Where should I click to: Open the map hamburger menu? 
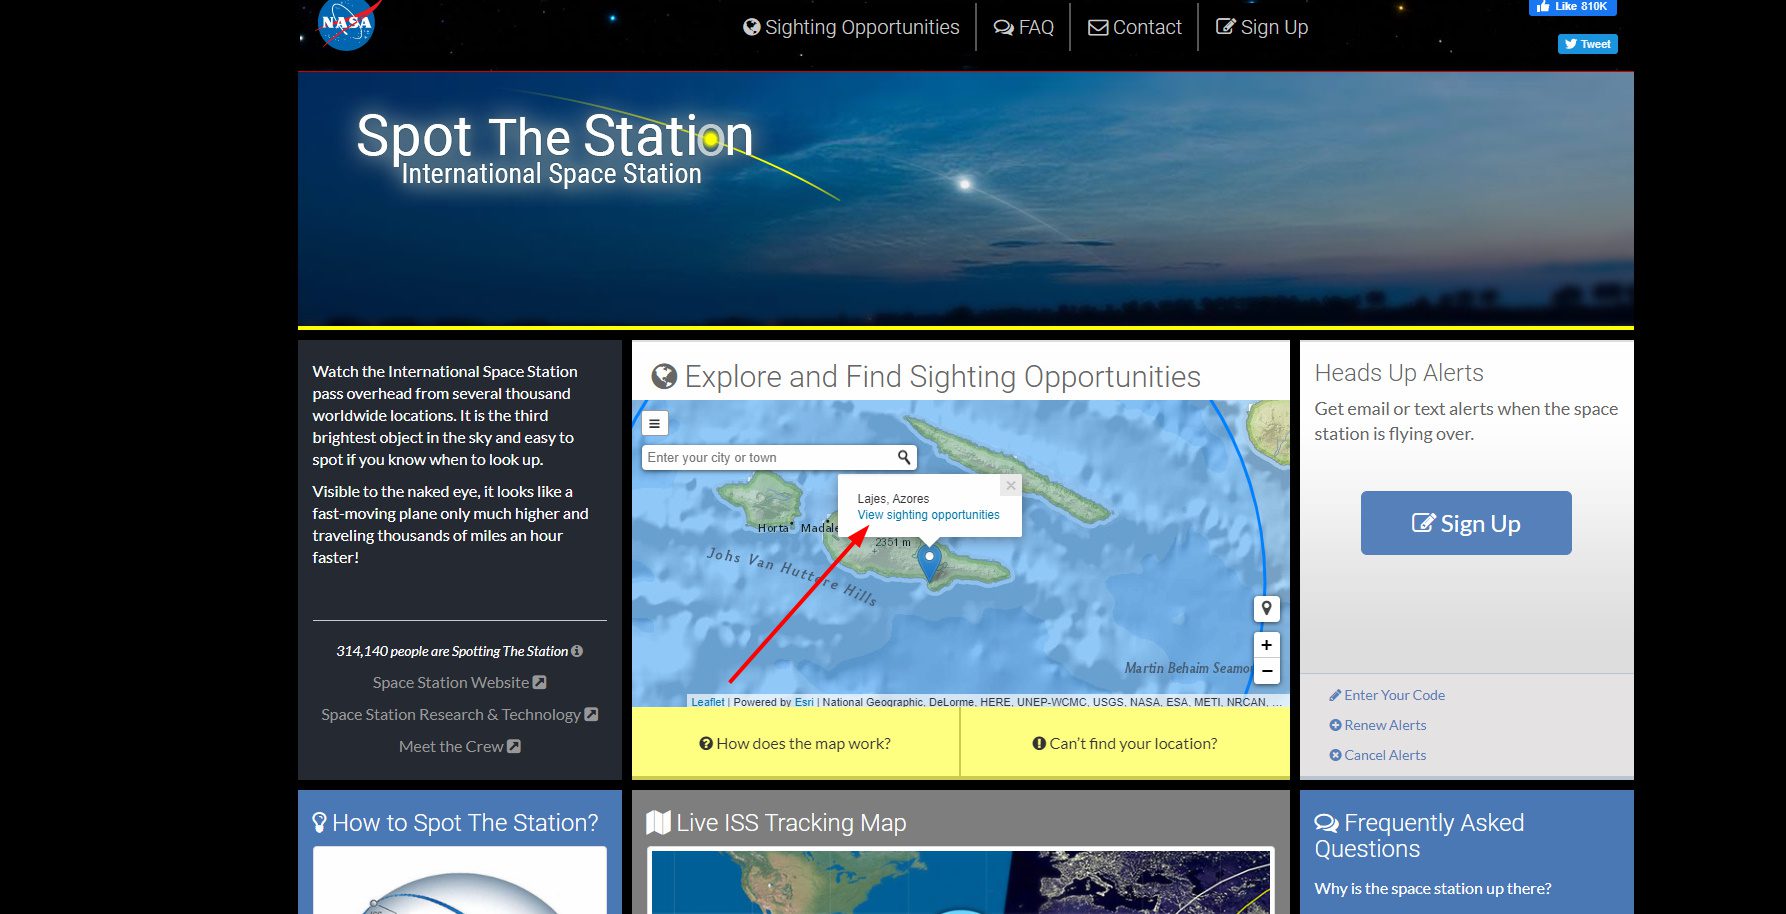(655, 423)
